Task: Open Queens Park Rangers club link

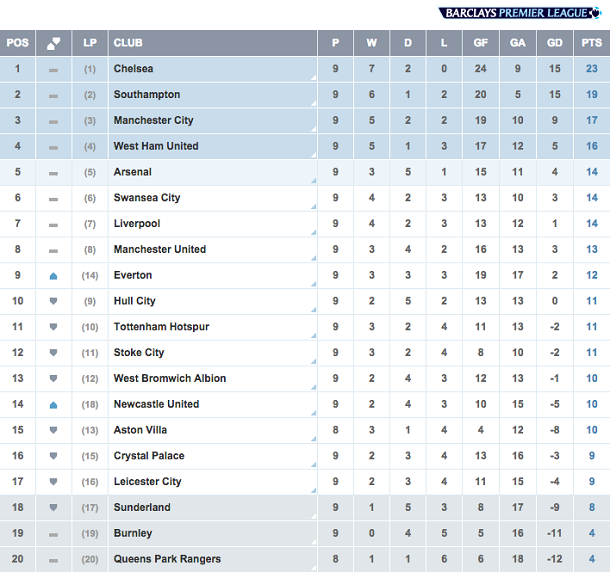Action: click(x=167, y=559)
